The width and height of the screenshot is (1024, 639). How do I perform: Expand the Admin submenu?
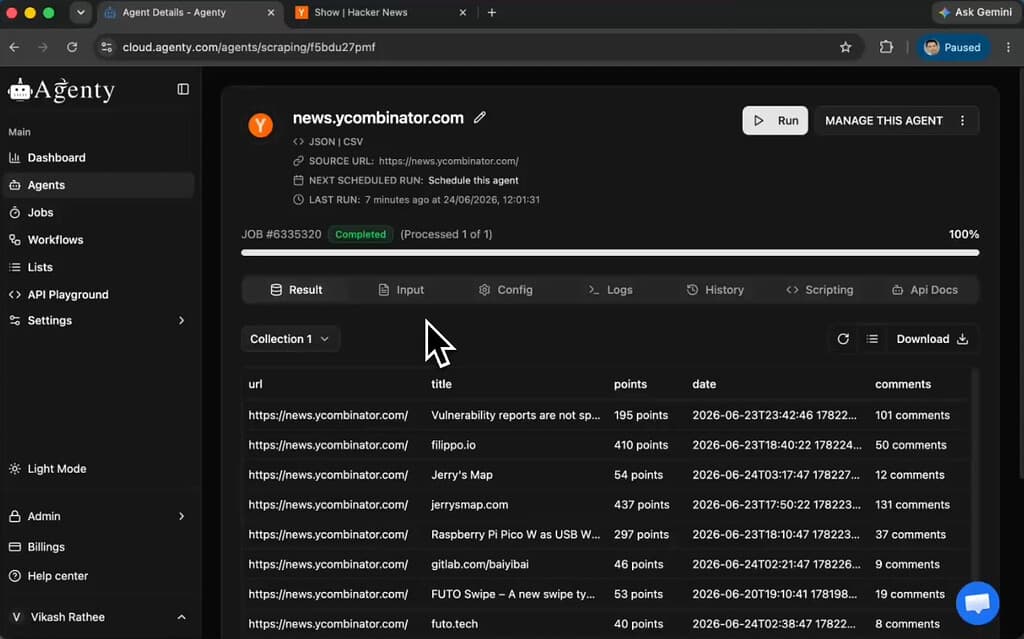coord(99,516)
